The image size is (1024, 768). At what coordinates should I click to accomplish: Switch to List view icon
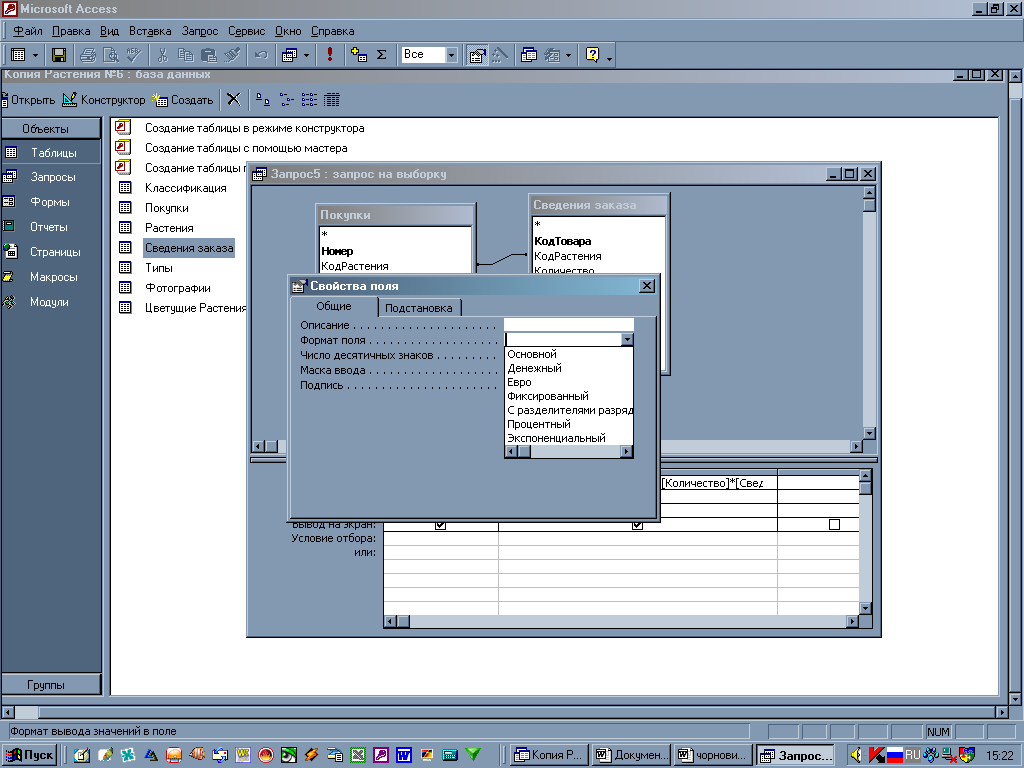[309, 99]
